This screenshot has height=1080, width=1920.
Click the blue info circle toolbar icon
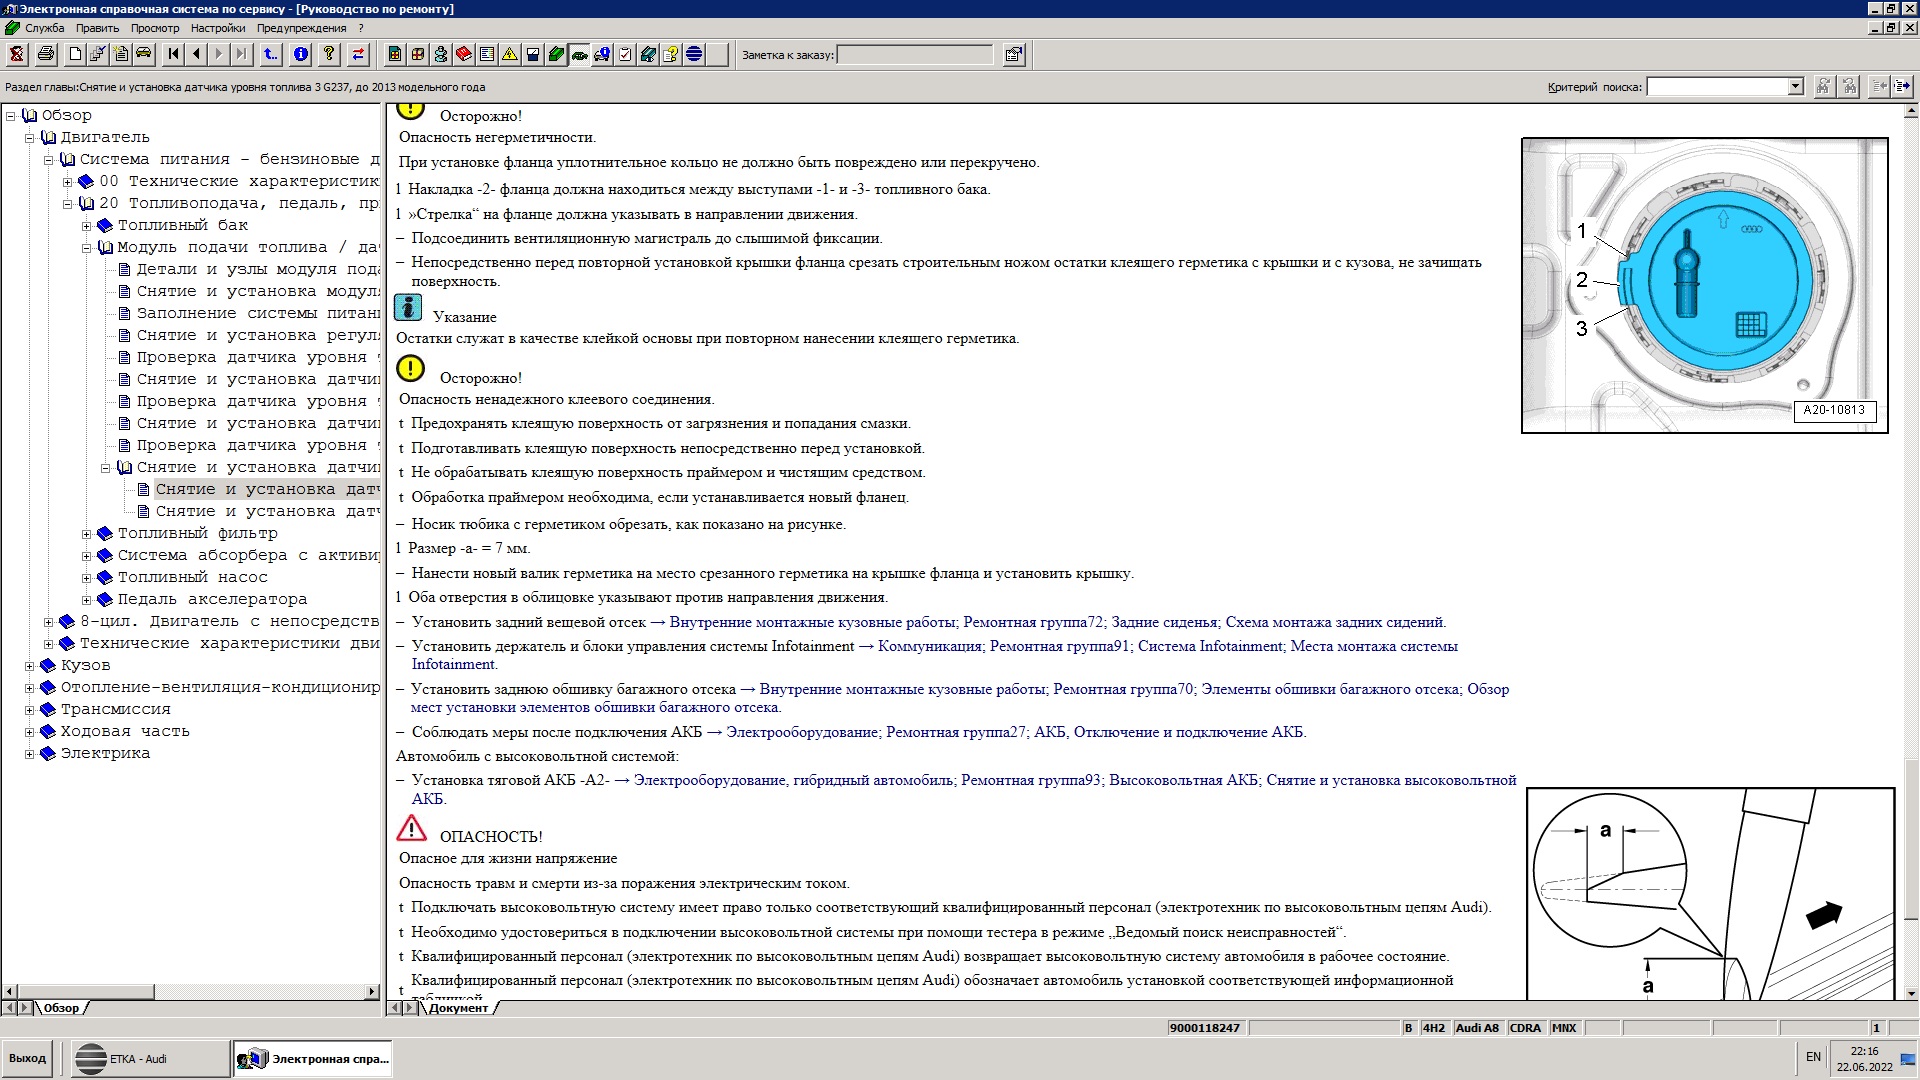[301, 55]
